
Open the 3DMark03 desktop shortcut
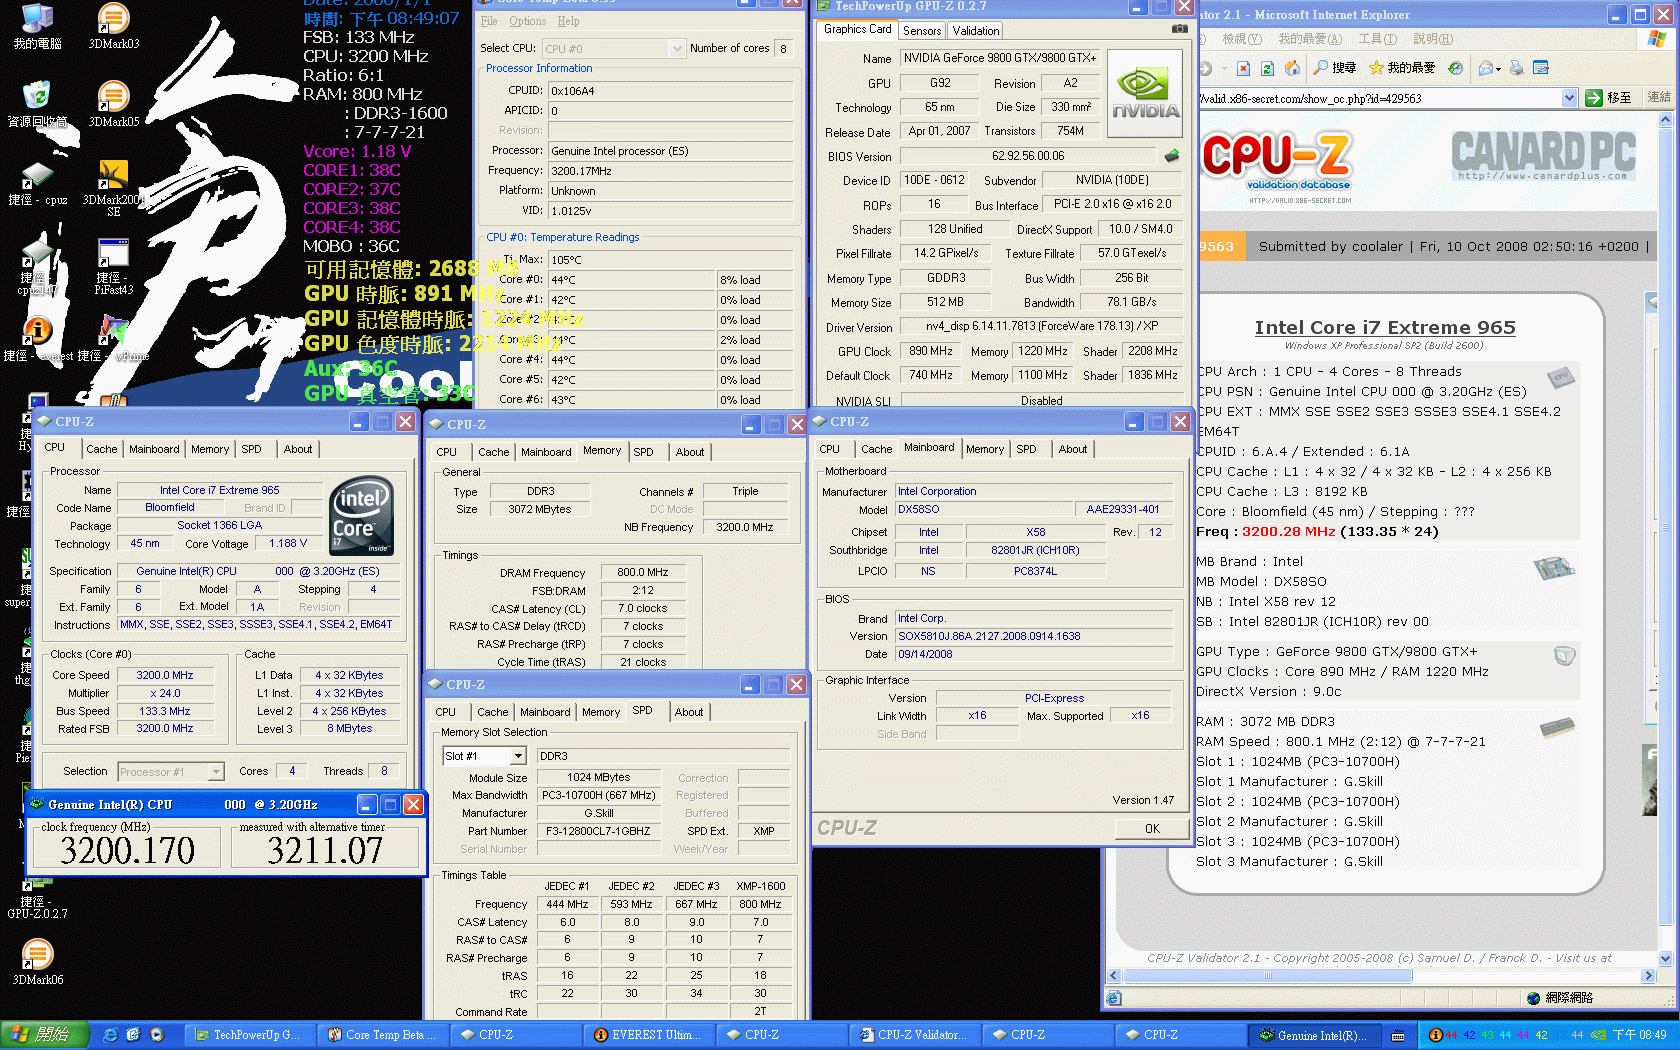click(x=113, y=25)
